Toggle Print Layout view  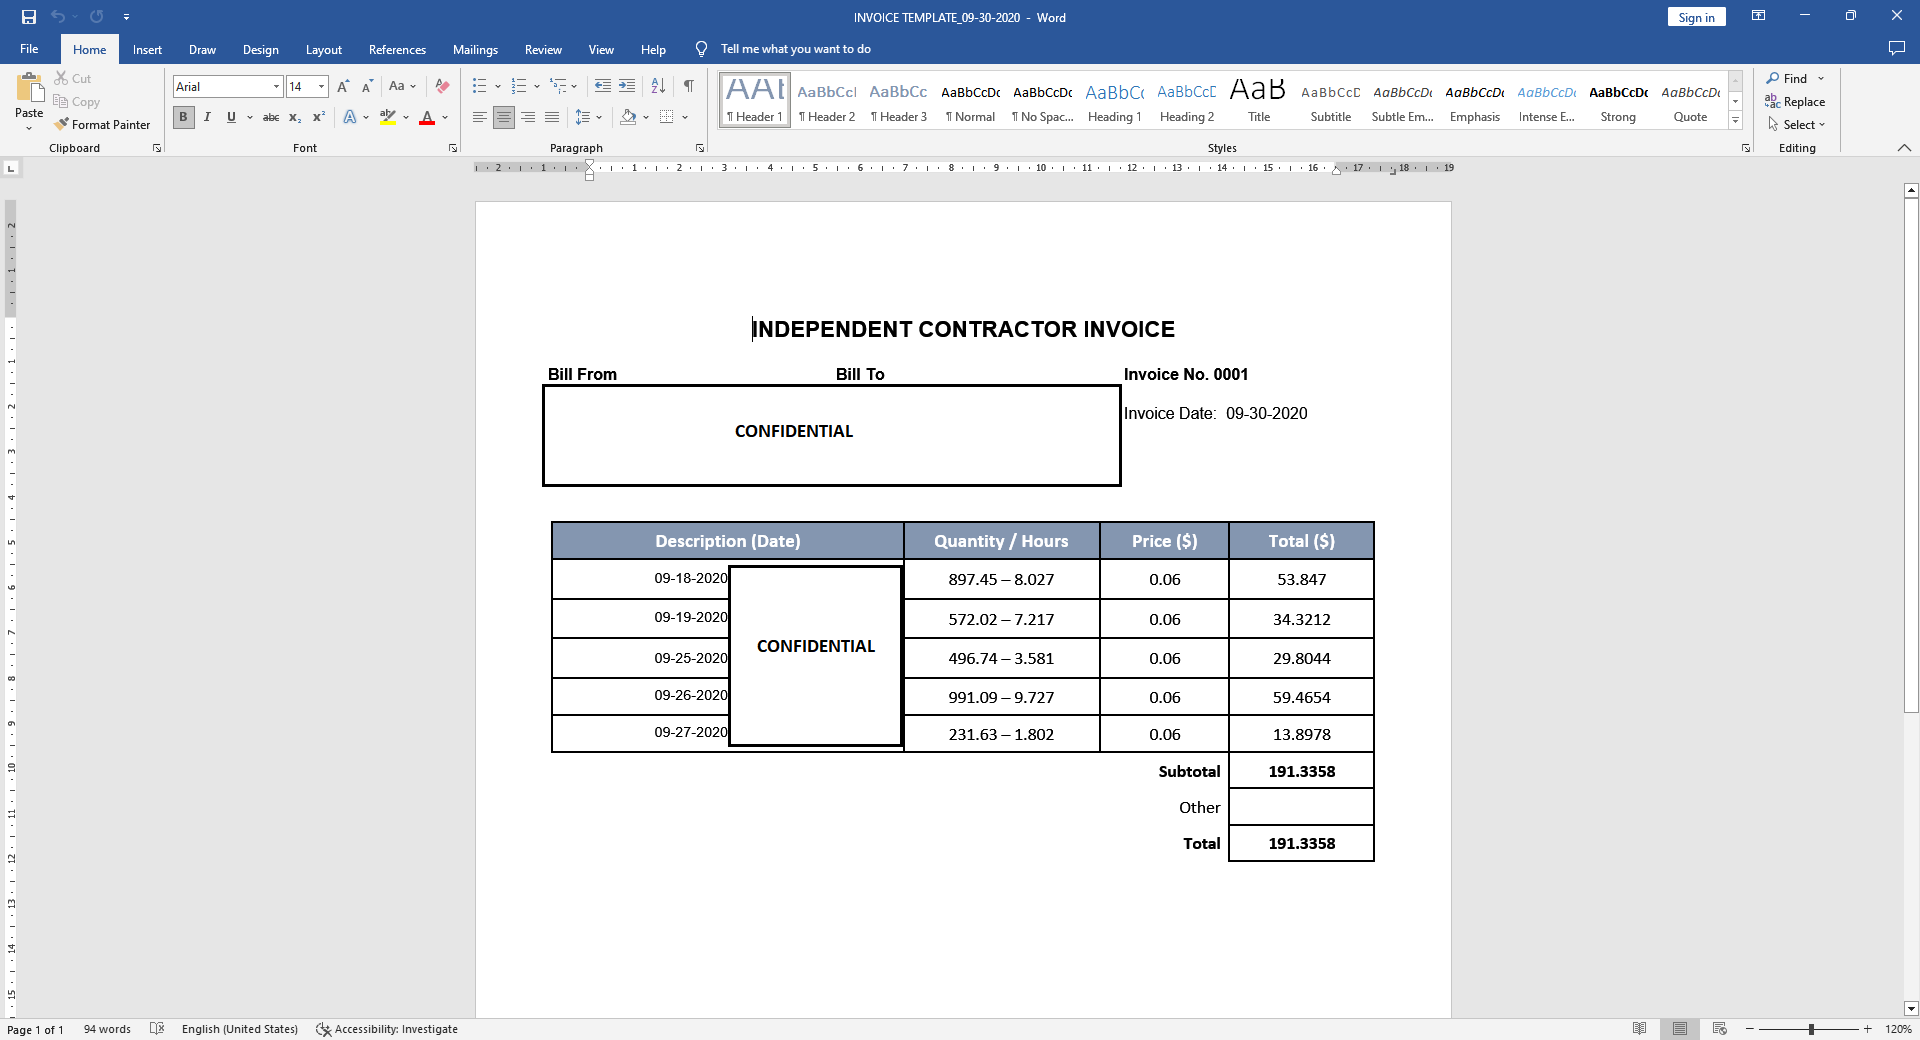tap(1680, 1029)
